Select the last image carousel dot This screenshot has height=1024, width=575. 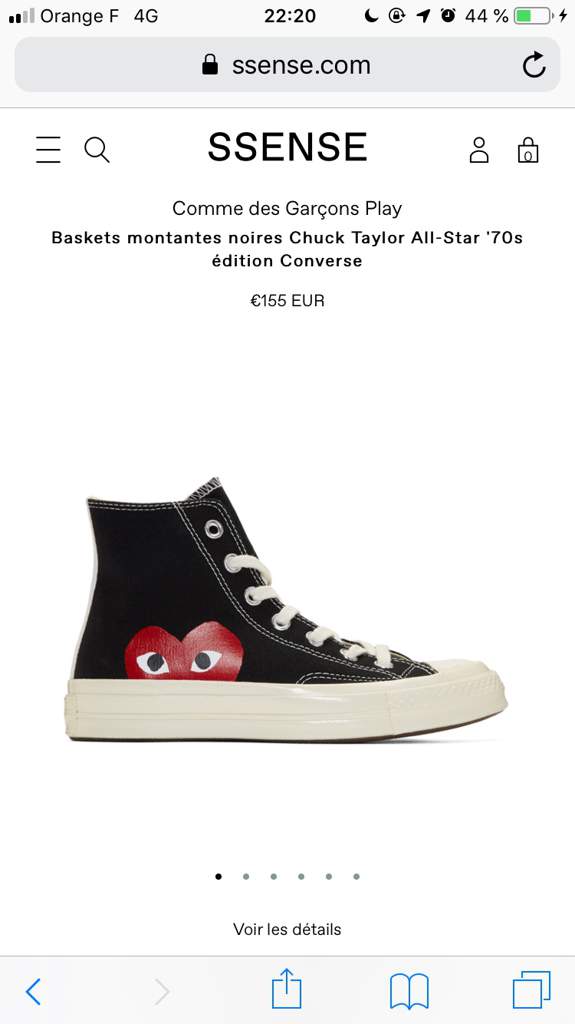tap(356, 876)
